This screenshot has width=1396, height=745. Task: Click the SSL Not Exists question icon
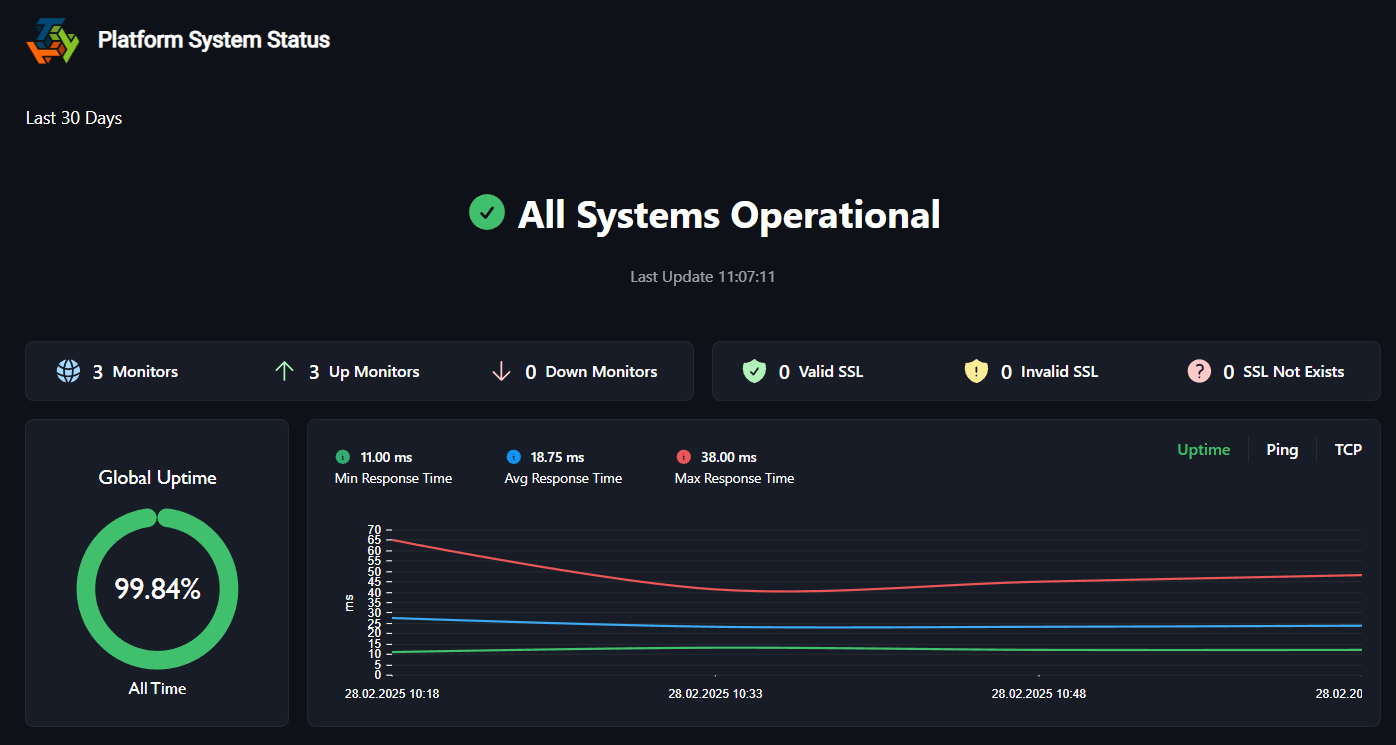point(1199,372)
